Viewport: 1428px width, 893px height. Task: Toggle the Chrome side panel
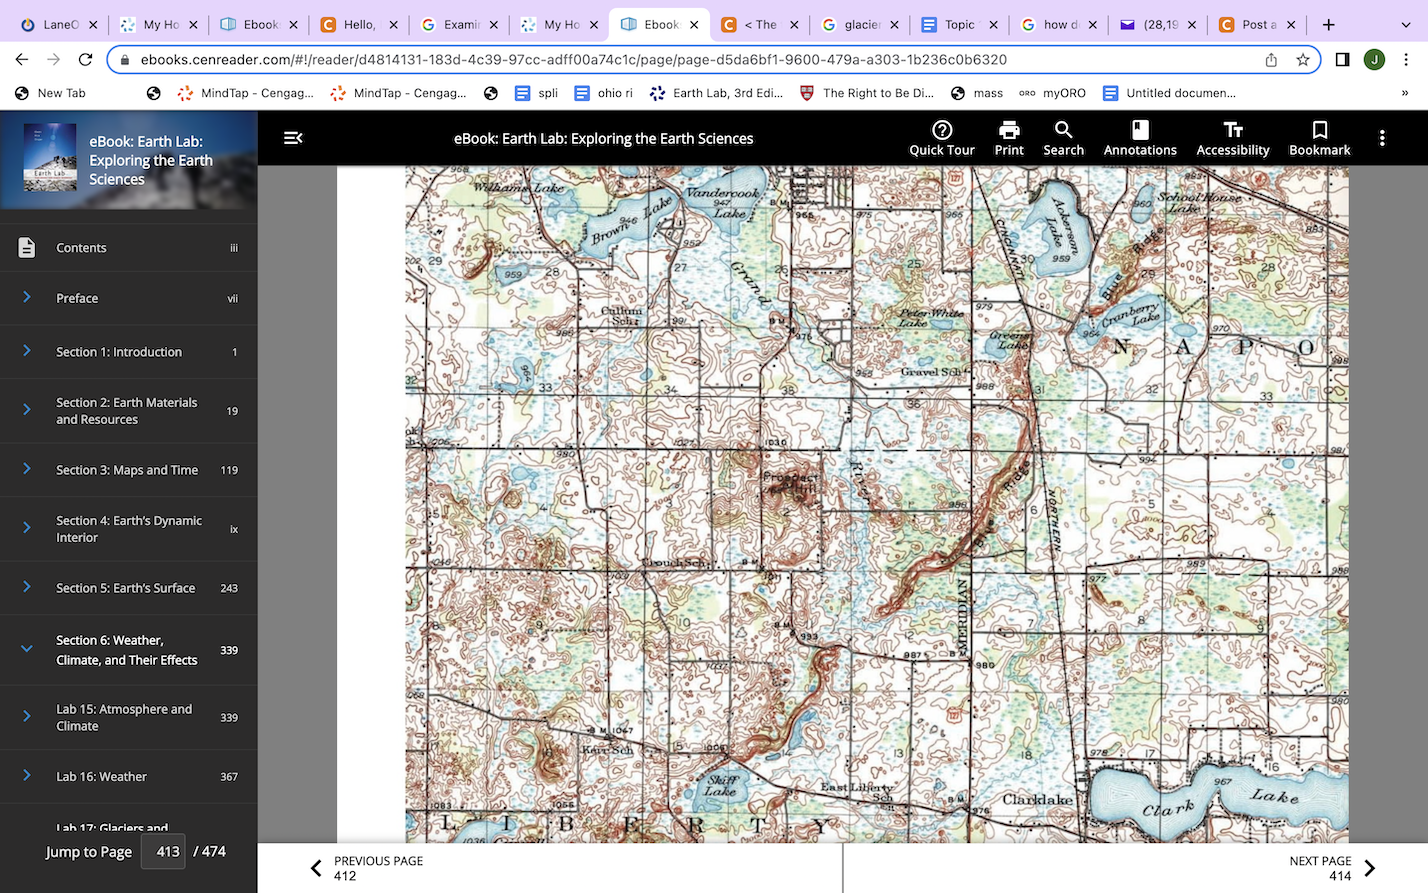pos(1342,60)
